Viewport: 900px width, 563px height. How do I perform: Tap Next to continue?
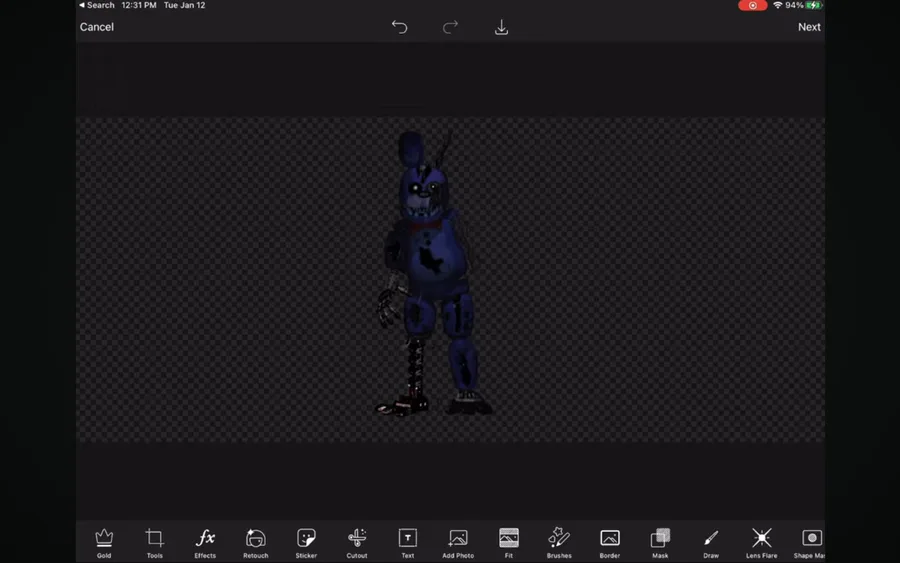(x=809, y=27)
